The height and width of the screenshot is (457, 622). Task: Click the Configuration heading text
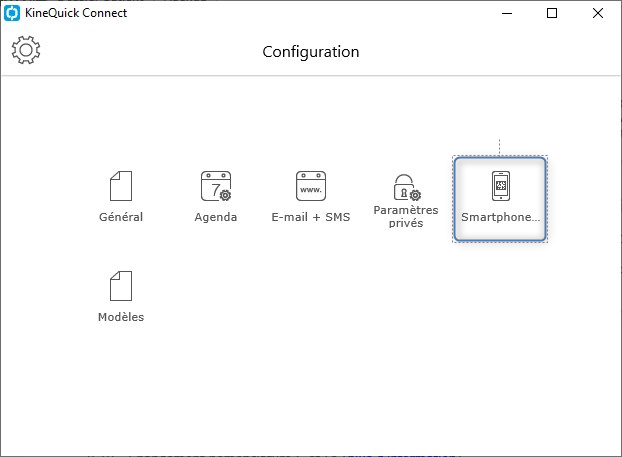tap(311, 52)
